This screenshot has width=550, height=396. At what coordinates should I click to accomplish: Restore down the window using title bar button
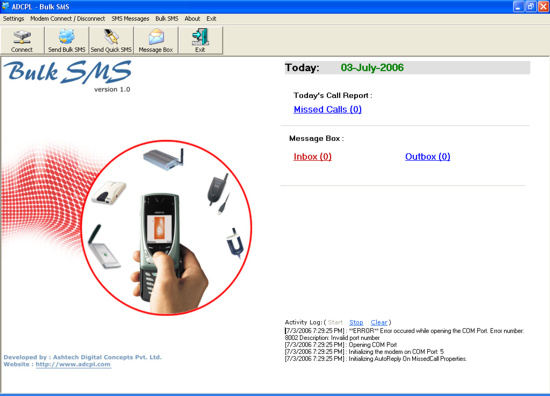(530, 6)
